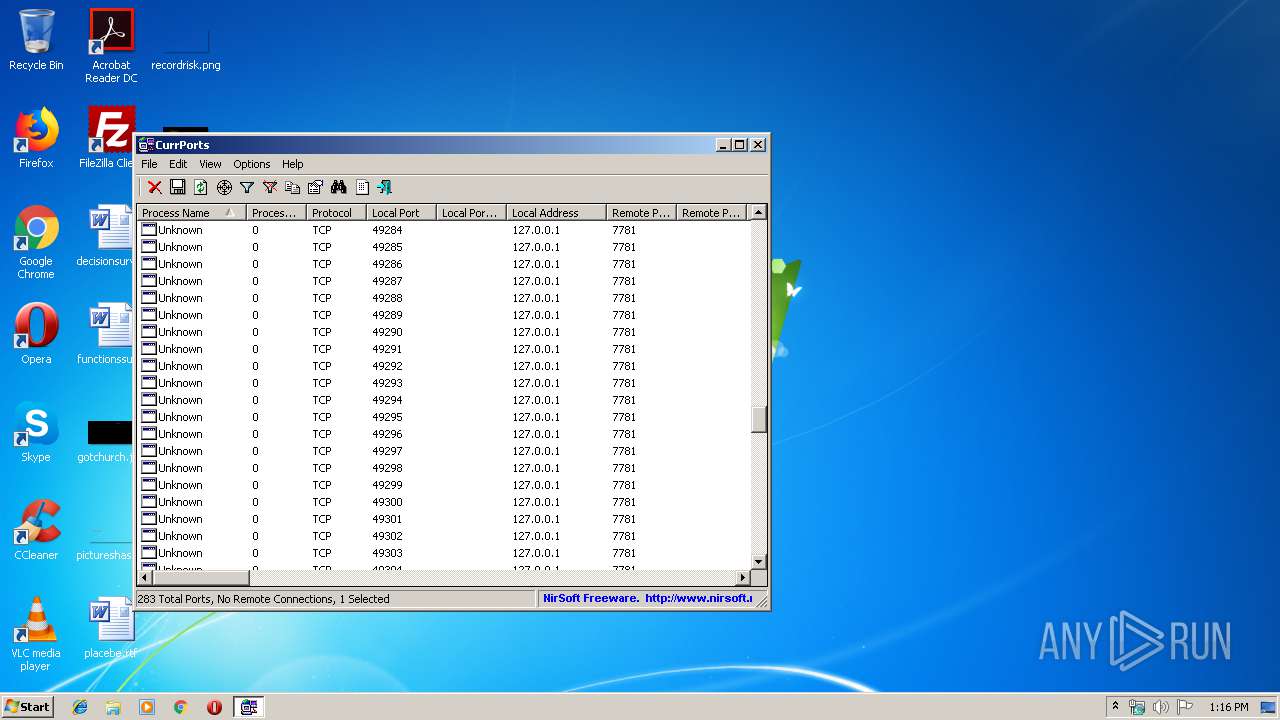Viewport: 1280px width, 720px height.
Task: Open the Edit menu
Action: [178, 164]
